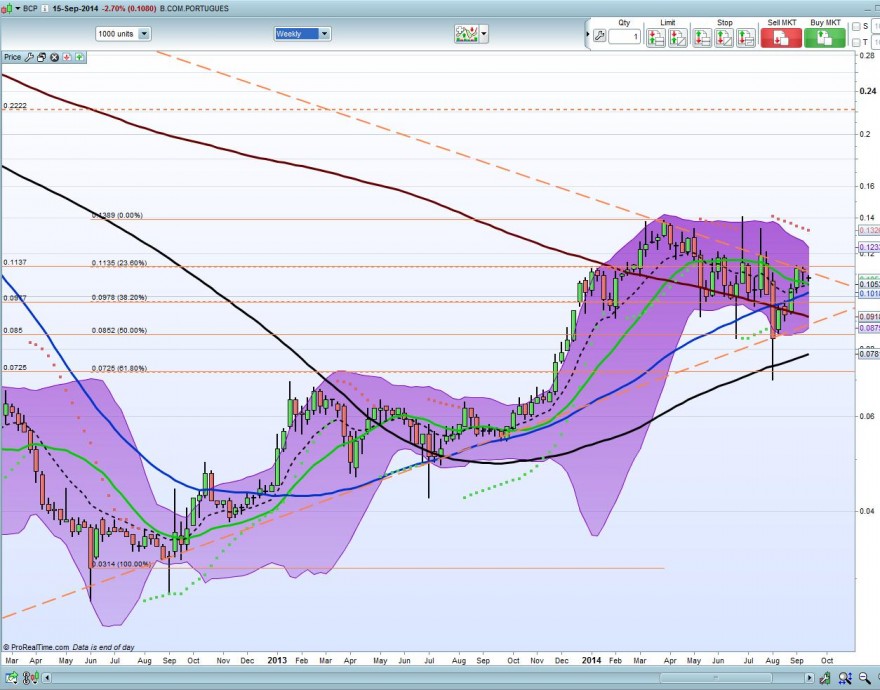Click the Sell MKT button

(x=781, y=38)
